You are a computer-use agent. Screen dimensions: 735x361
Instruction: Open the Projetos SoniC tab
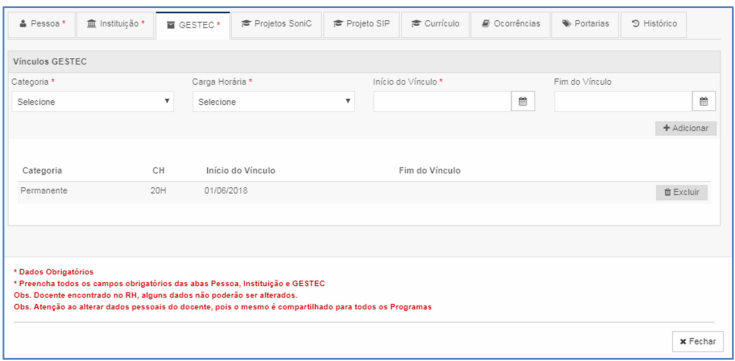277,24
